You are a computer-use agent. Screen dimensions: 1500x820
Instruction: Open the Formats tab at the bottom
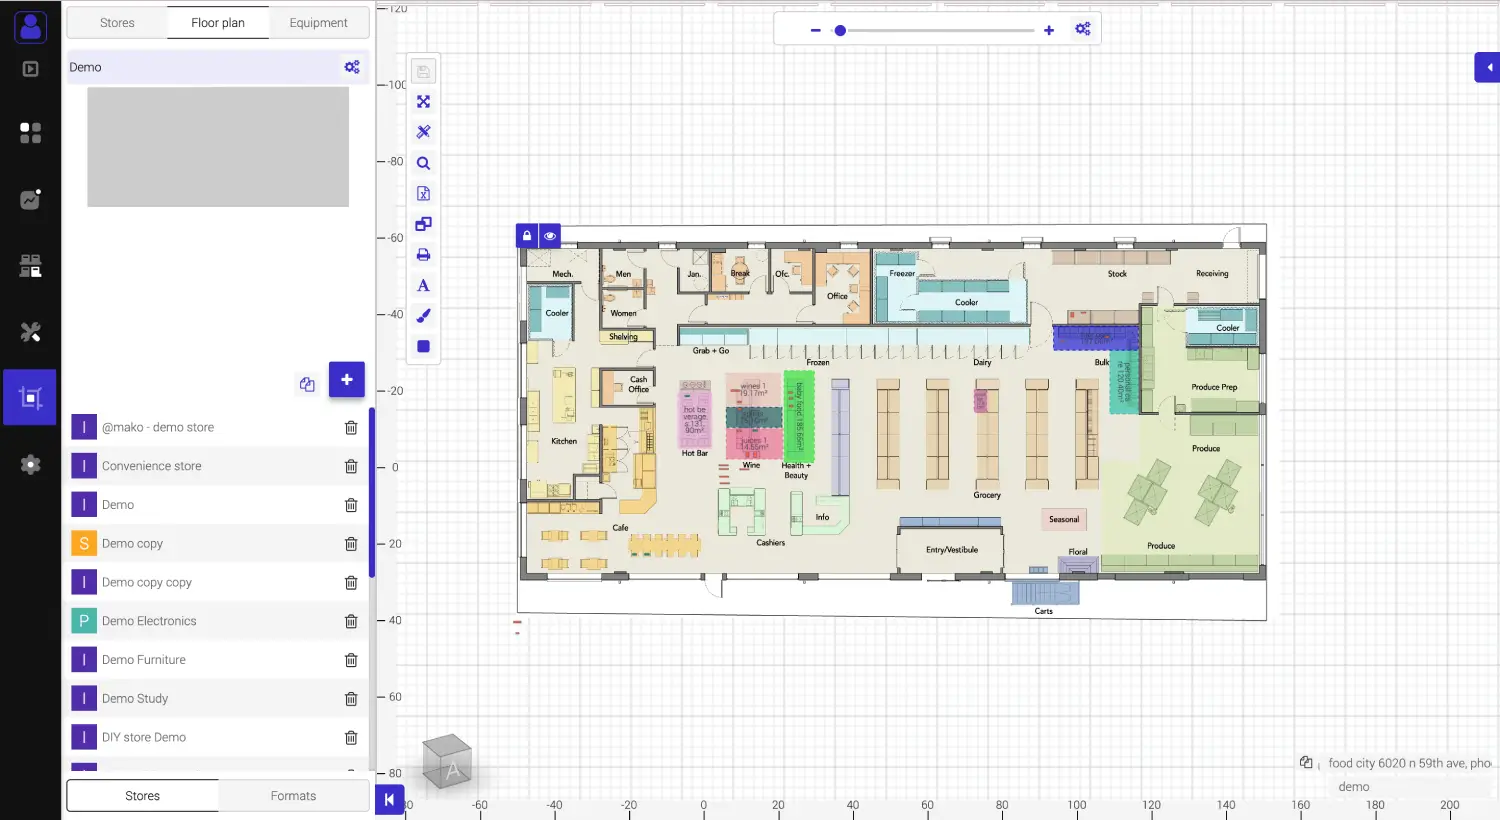293,795
